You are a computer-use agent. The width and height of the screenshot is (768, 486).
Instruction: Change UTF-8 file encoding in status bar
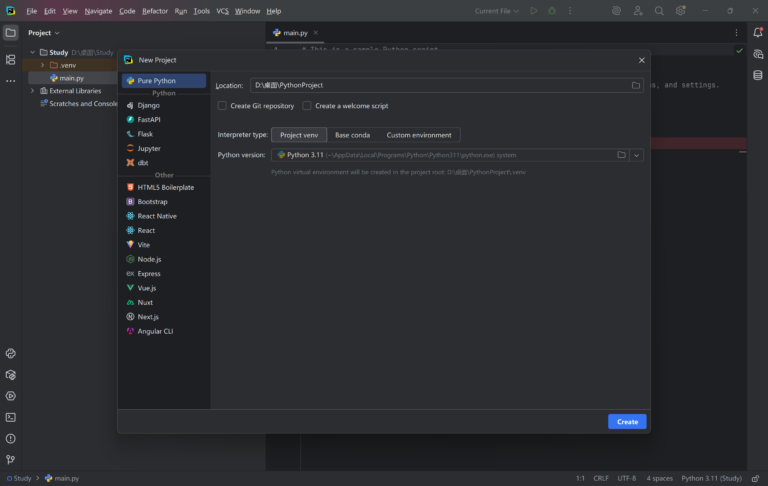626,478
